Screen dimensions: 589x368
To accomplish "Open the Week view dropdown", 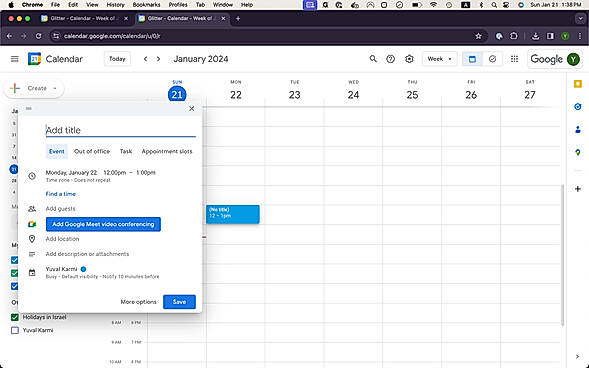I will pyautogui.click(x=439, y=59).
